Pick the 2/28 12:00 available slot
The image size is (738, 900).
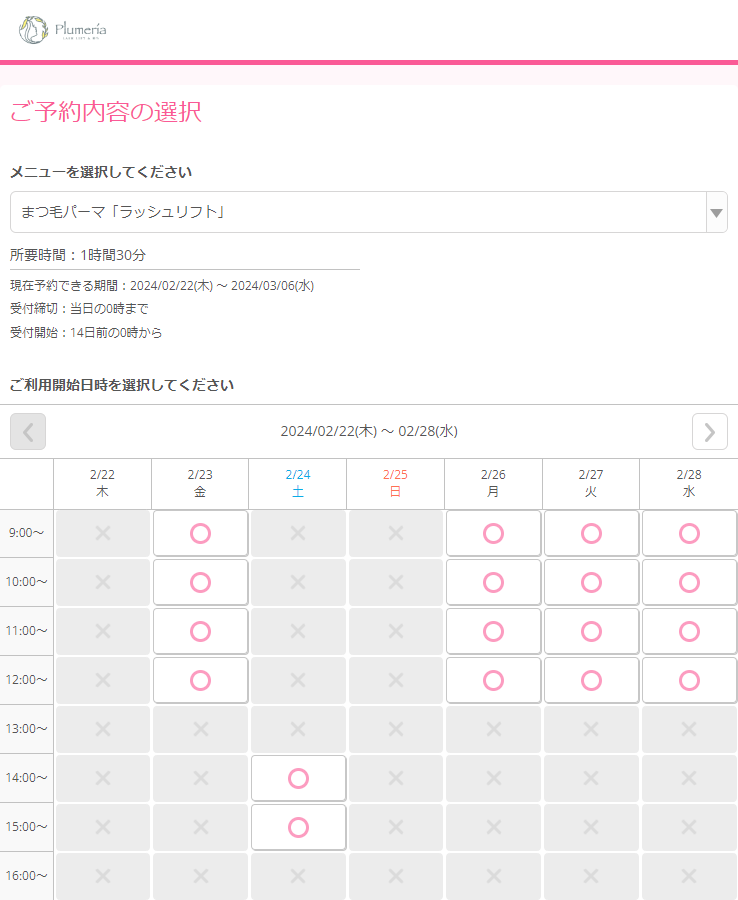tap(689, 680)
